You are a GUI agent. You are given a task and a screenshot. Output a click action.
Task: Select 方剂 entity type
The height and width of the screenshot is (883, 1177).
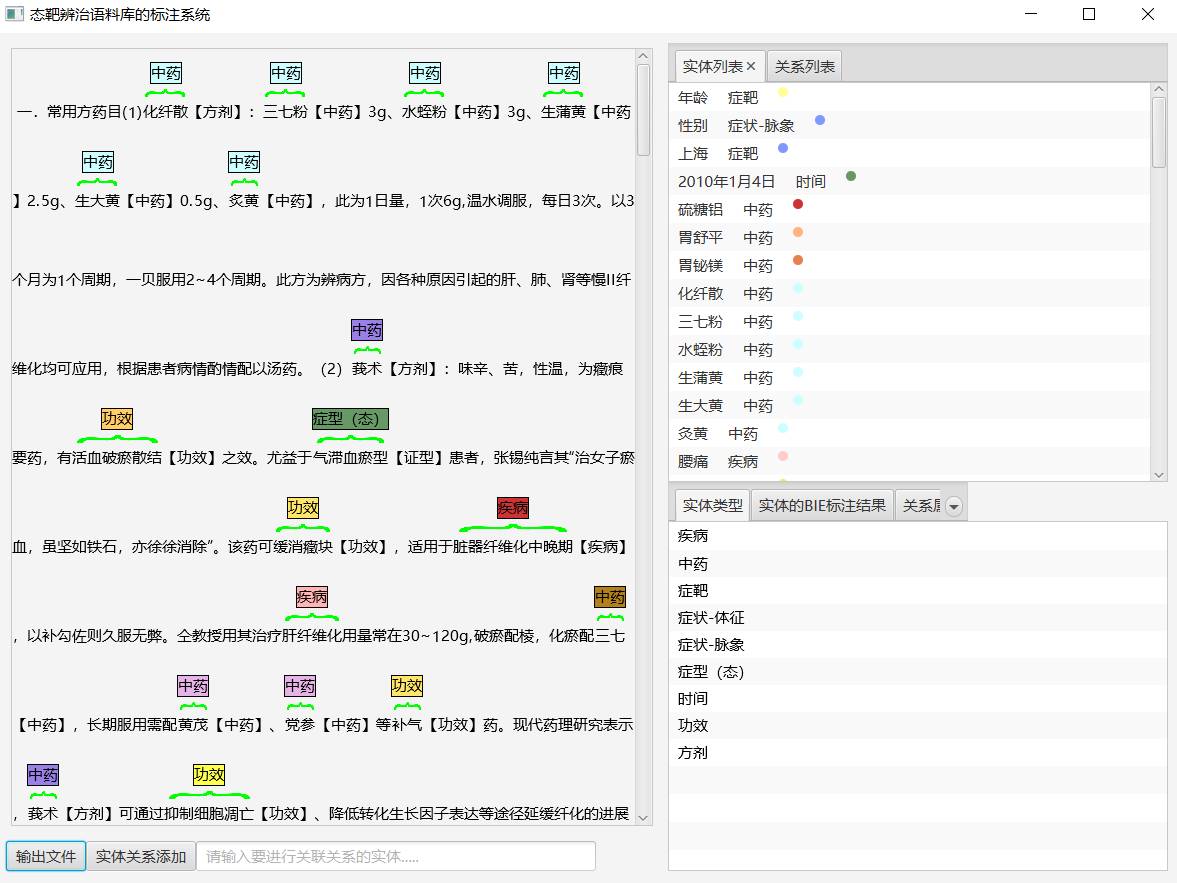click(x=692, y=753)
